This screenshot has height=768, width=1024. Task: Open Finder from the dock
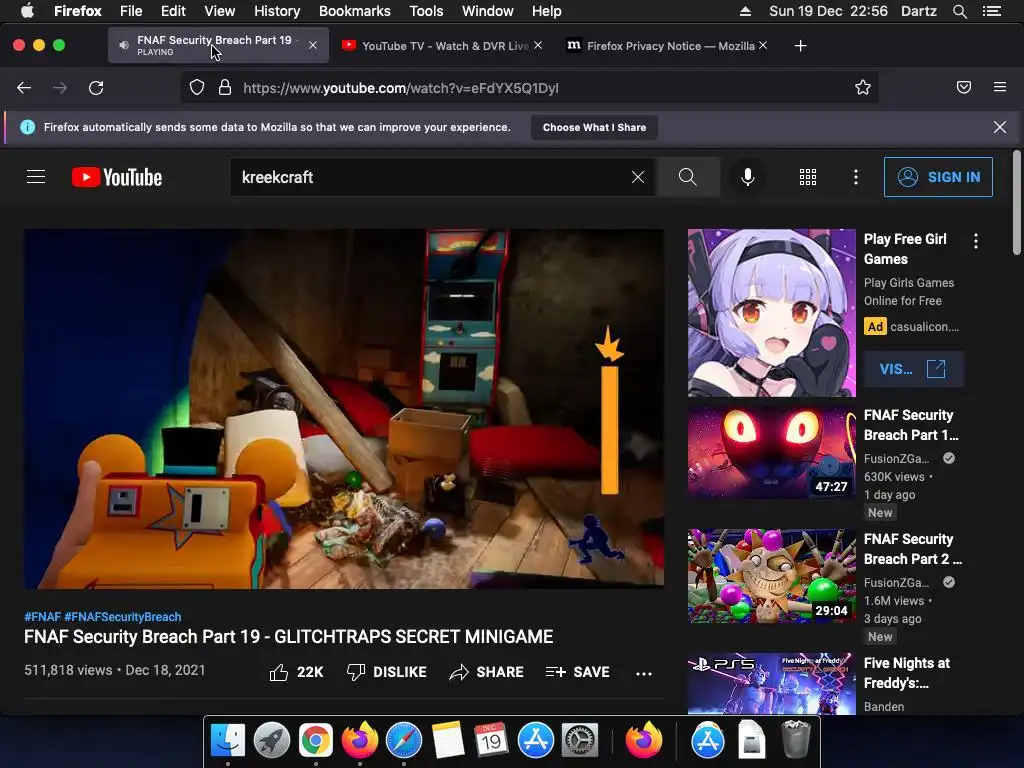point(228,741)
